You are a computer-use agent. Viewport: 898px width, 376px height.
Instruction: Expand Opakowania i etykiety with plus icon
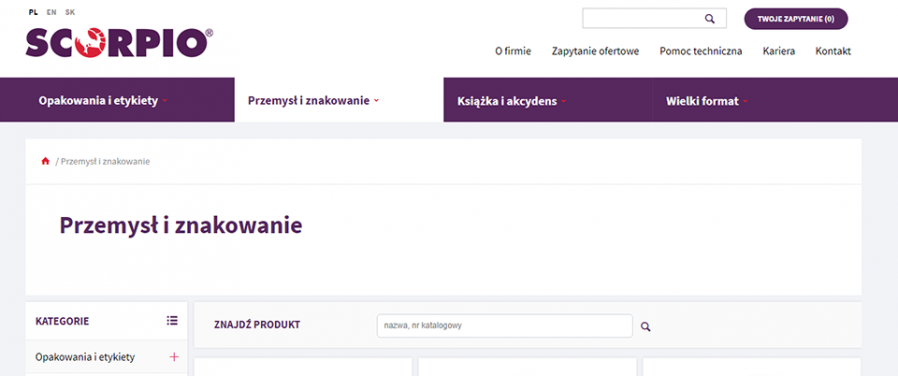174,357
